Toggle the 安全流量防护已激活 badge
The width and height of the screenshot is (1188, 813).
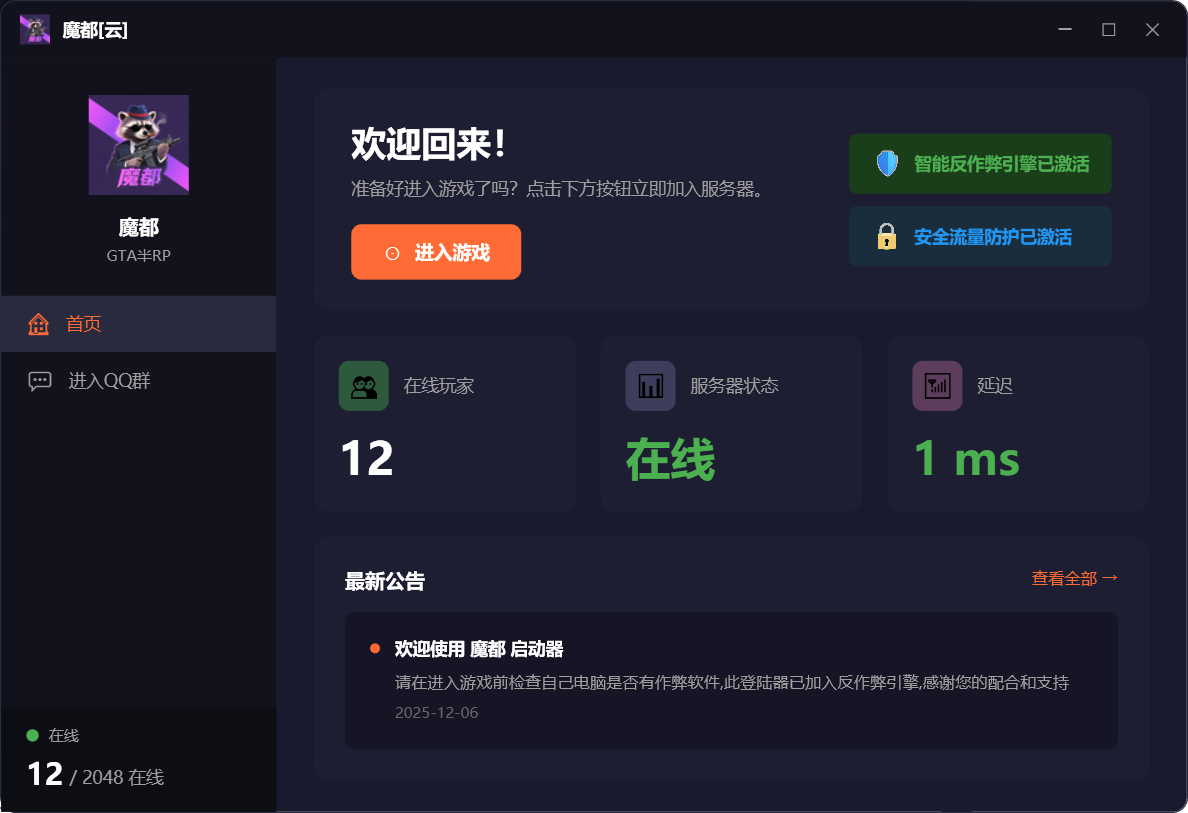pyautogui.click(x=980, y=236)
